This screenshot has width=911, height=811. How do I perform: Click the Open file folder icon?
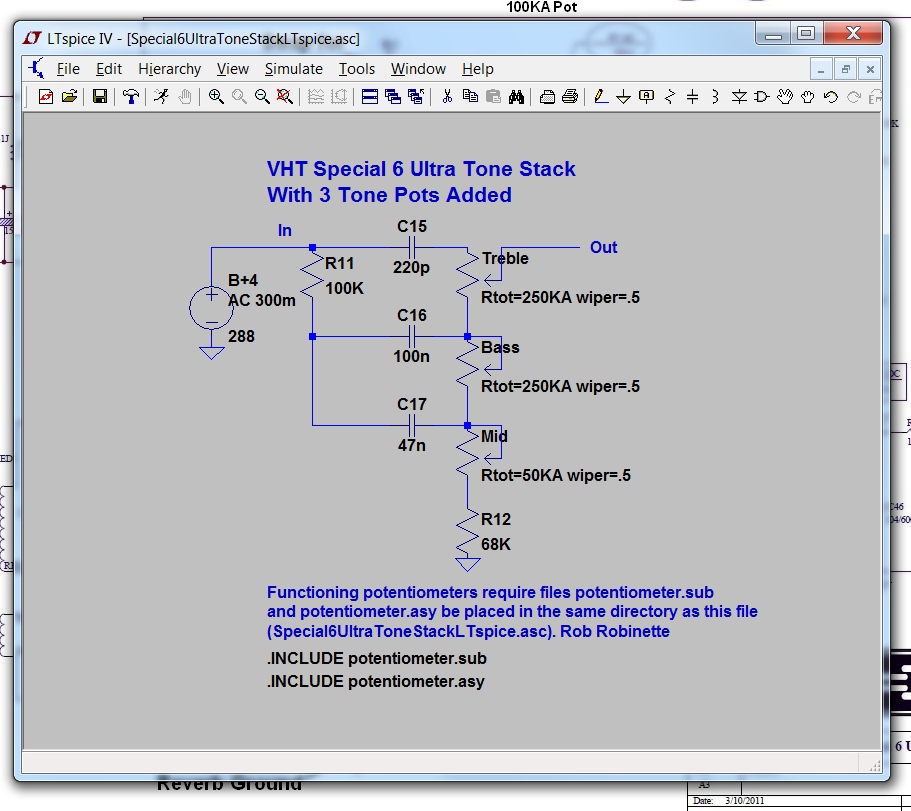[x=69, y=96]
